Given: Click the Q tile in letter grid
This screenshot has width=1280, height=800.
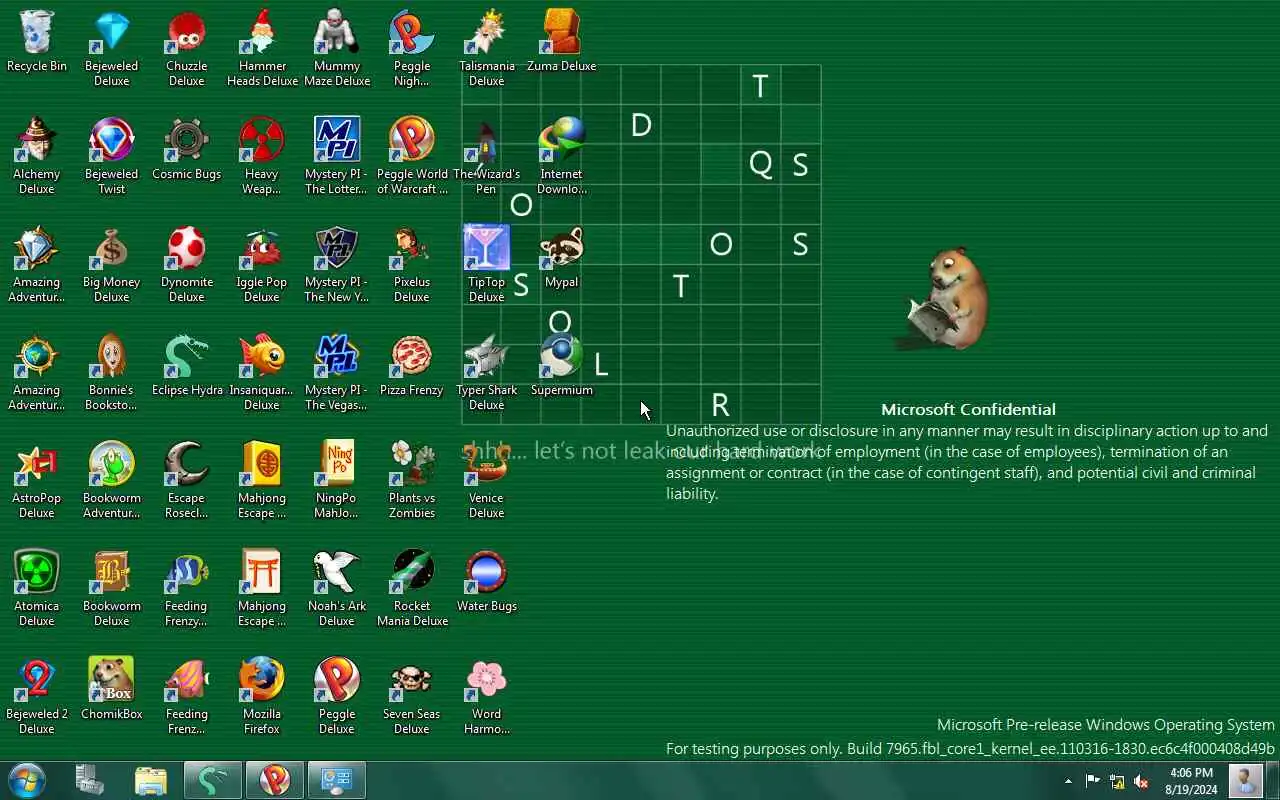Looking at the screenshot, I should click(x=761, y=164).
